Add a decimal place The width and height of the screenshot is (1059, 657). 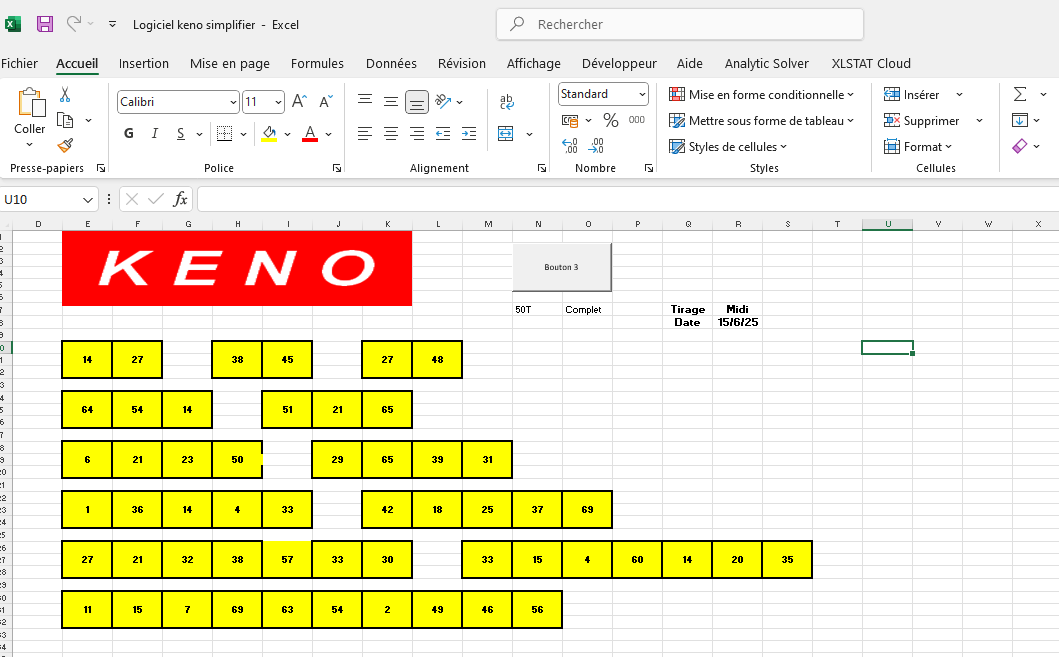coord(569,145)
